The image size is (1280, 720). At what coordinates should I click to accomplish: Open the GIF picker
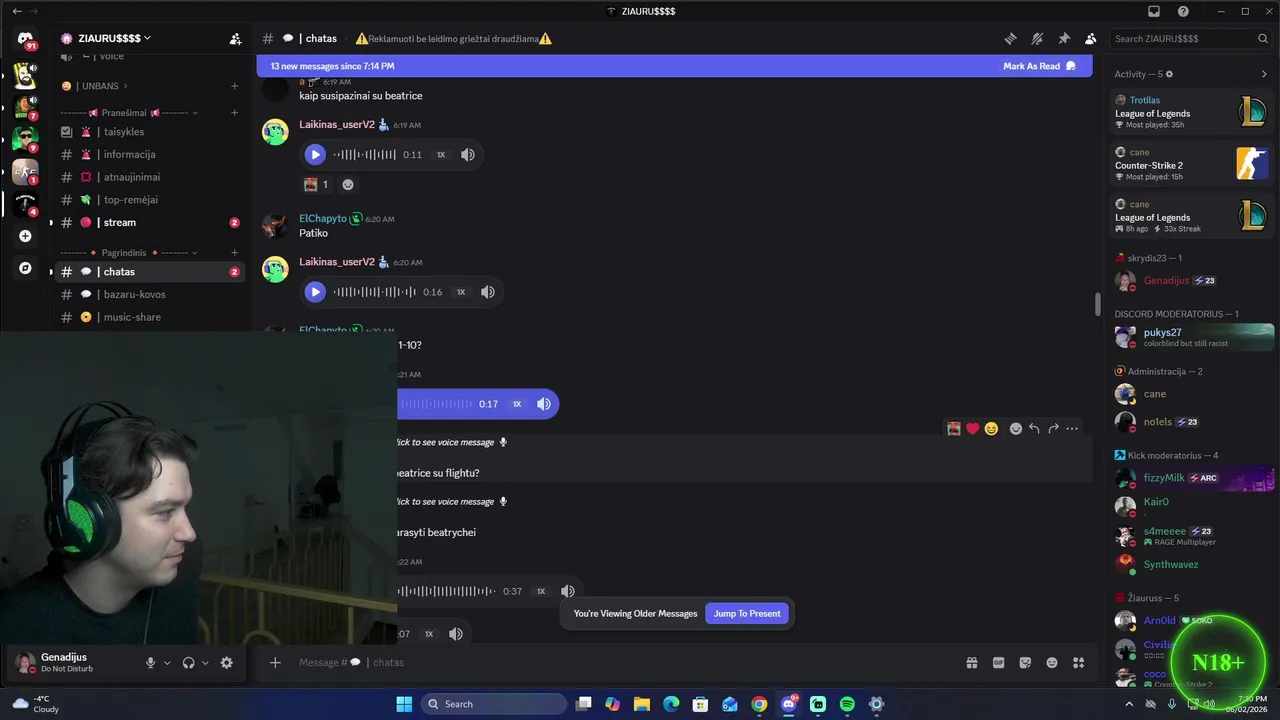point(998,662)
